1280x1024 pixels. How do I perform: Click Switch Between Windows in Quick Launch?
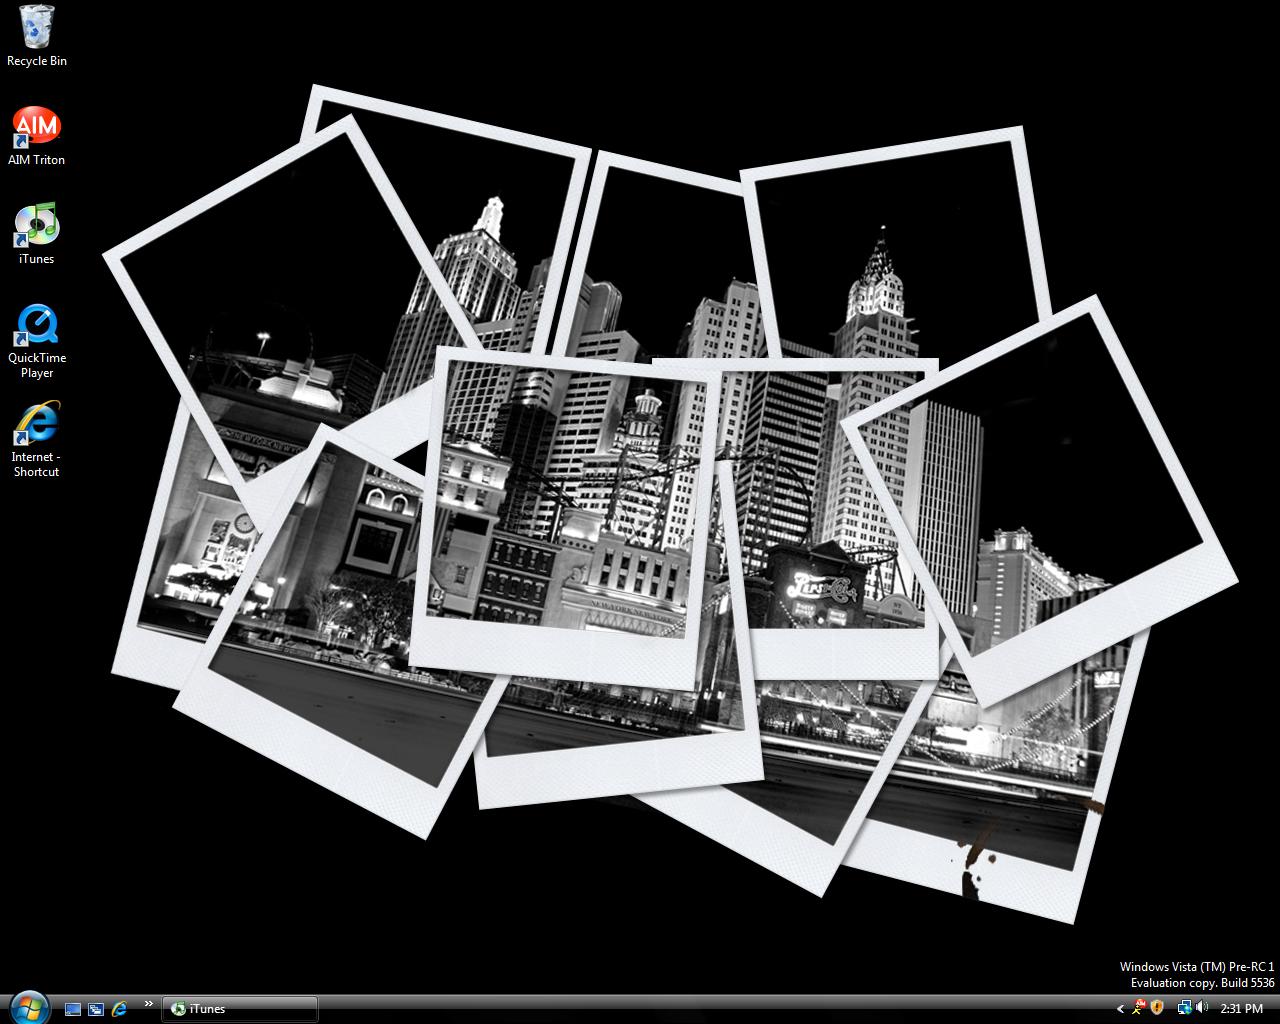click(96, 1009)
